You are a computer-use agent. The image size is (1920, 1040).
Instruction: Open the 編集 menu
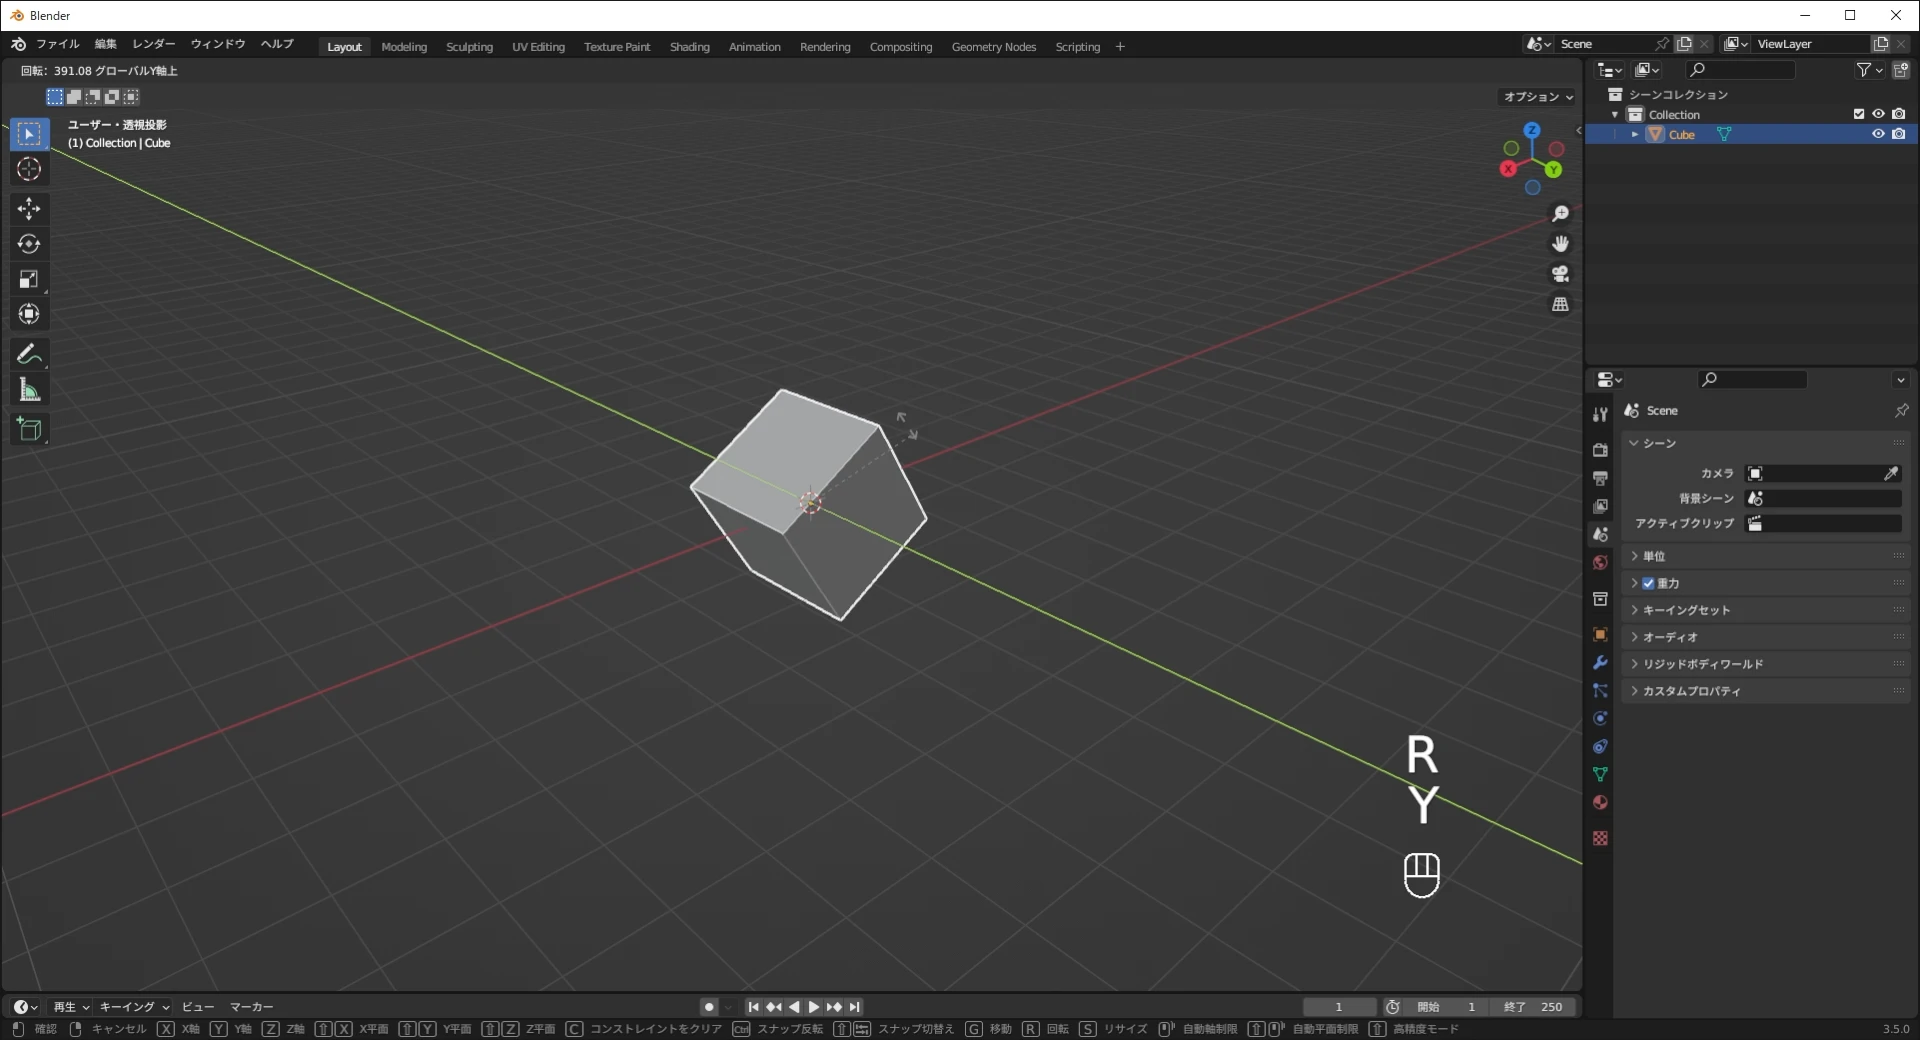105,44
